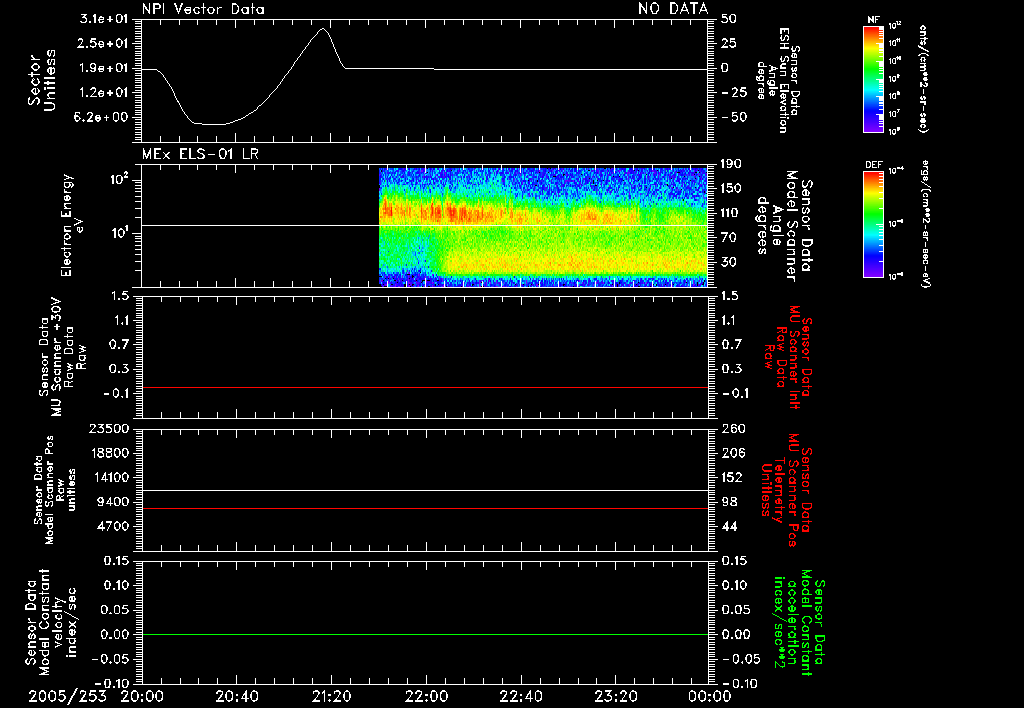
Task: Click the 110 scanner angle tick
Action: [731, 213]
